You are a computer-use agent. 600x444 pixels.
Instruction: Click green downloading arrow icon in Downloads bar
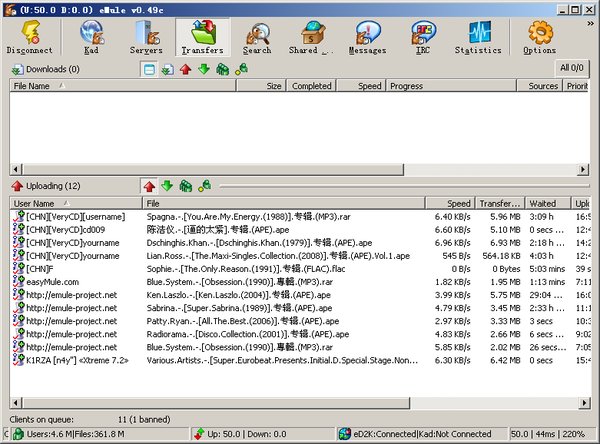point(204,70)
